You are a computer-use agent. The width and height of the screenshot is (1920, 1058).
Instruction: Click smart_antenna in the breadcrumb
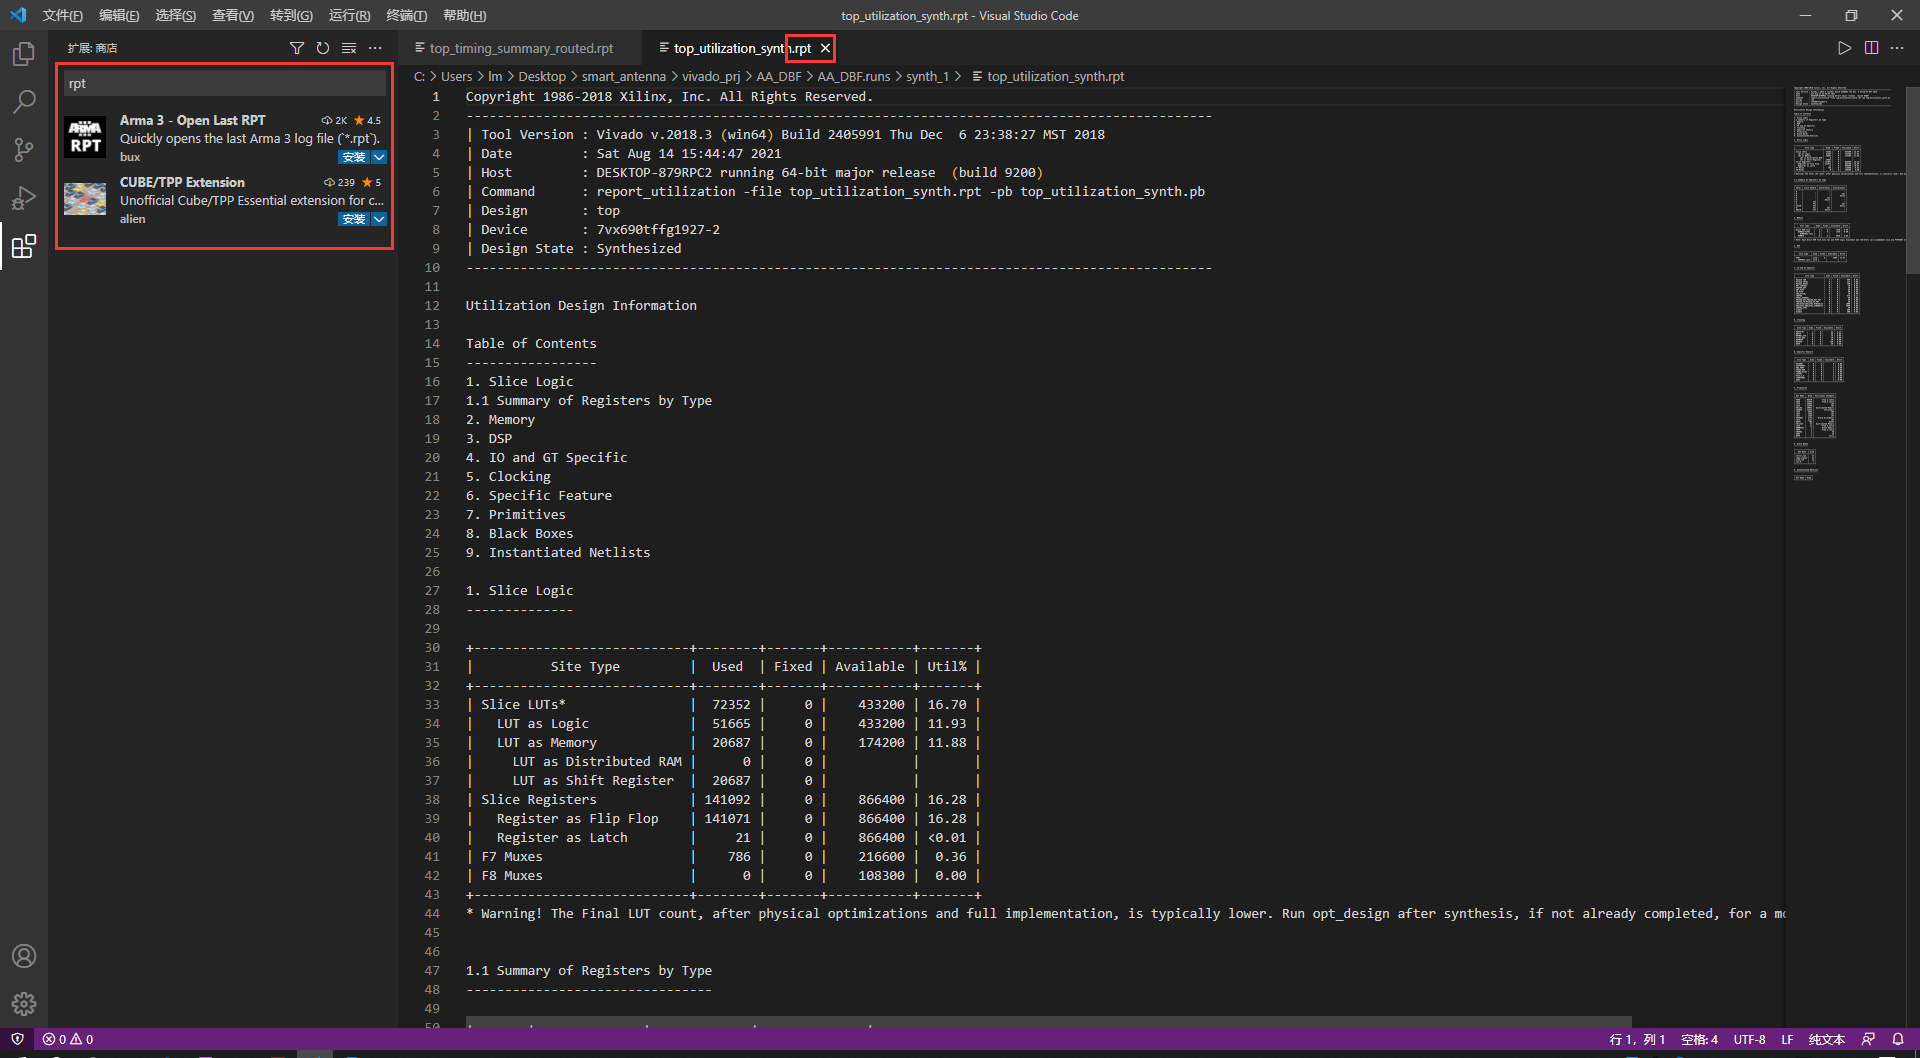coord(623,76)
